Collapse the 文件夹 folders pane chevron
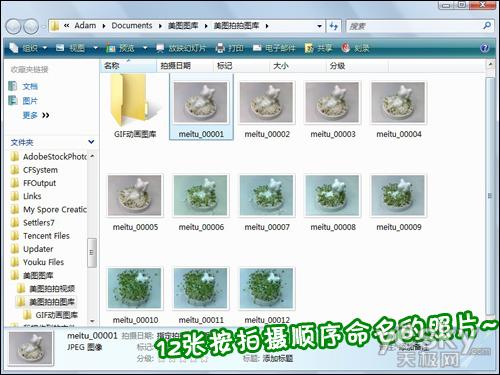 click(91, 142)
